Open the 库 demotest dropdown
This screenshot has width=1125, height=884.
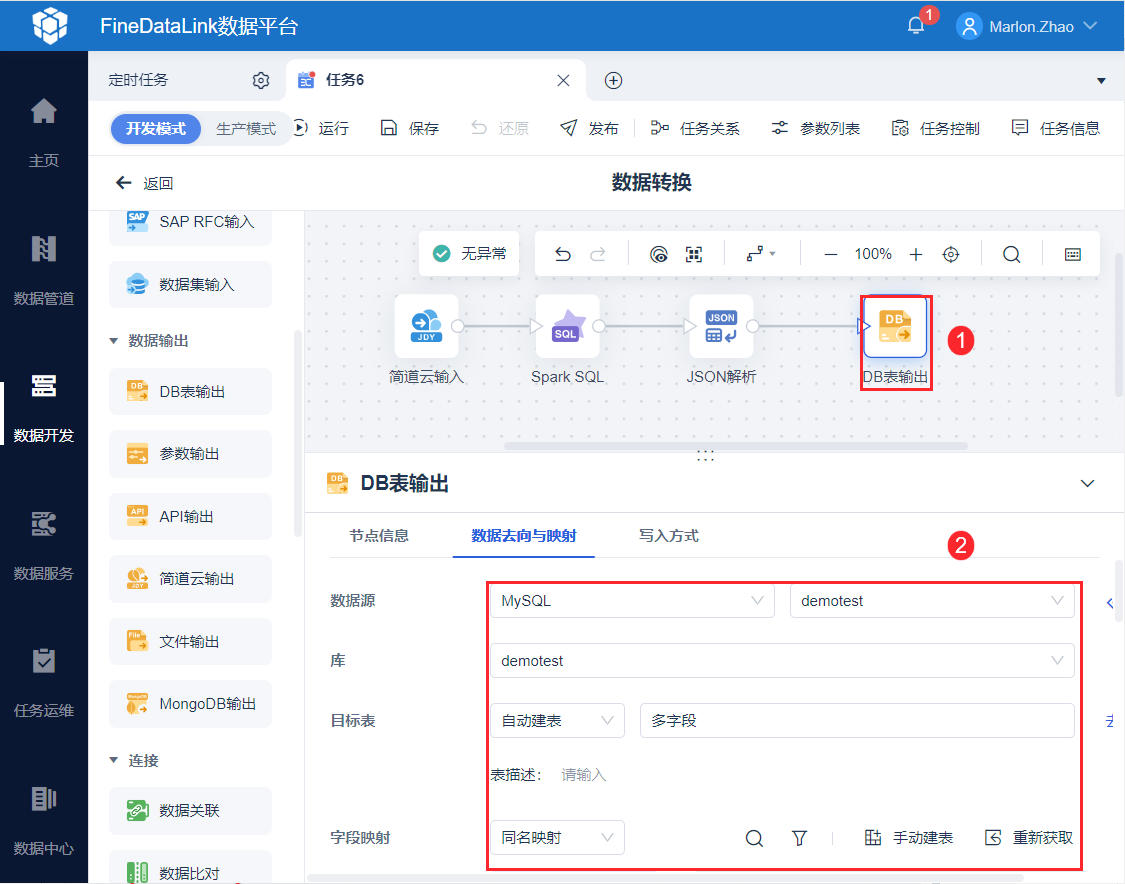point(782,661)
